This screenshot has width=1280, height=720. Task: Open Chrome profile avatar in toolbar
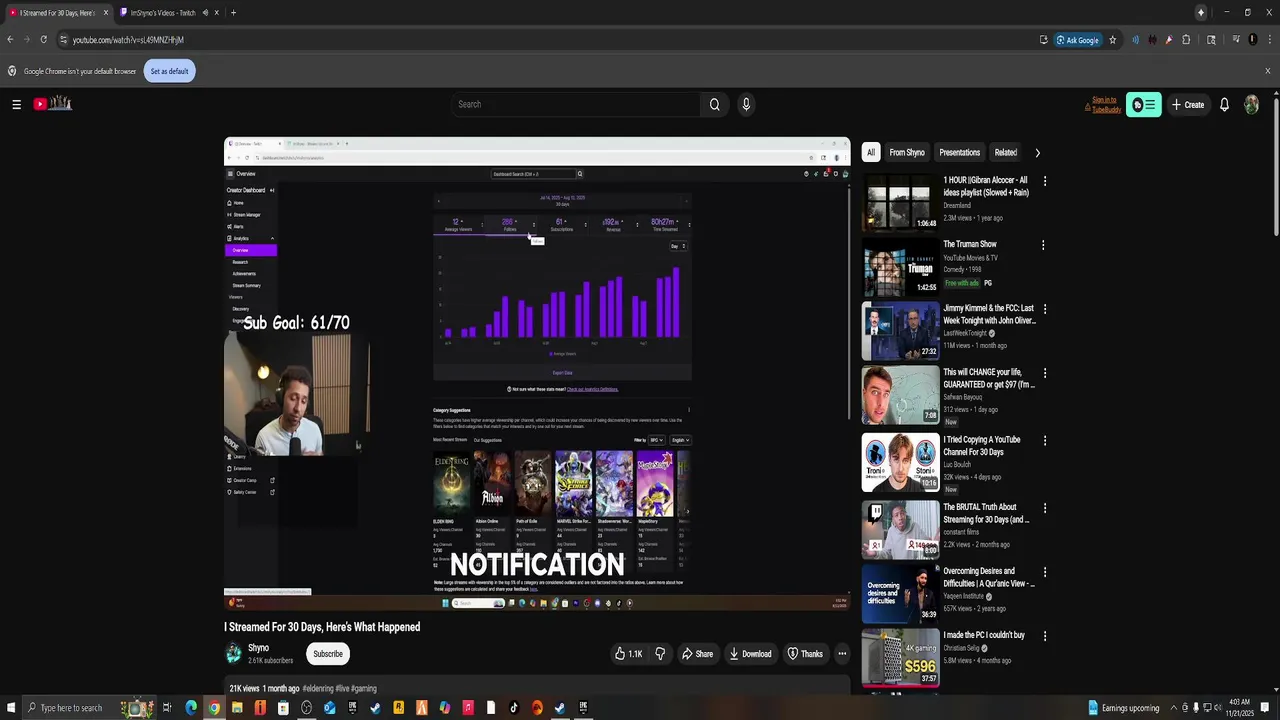(1252, 40)
